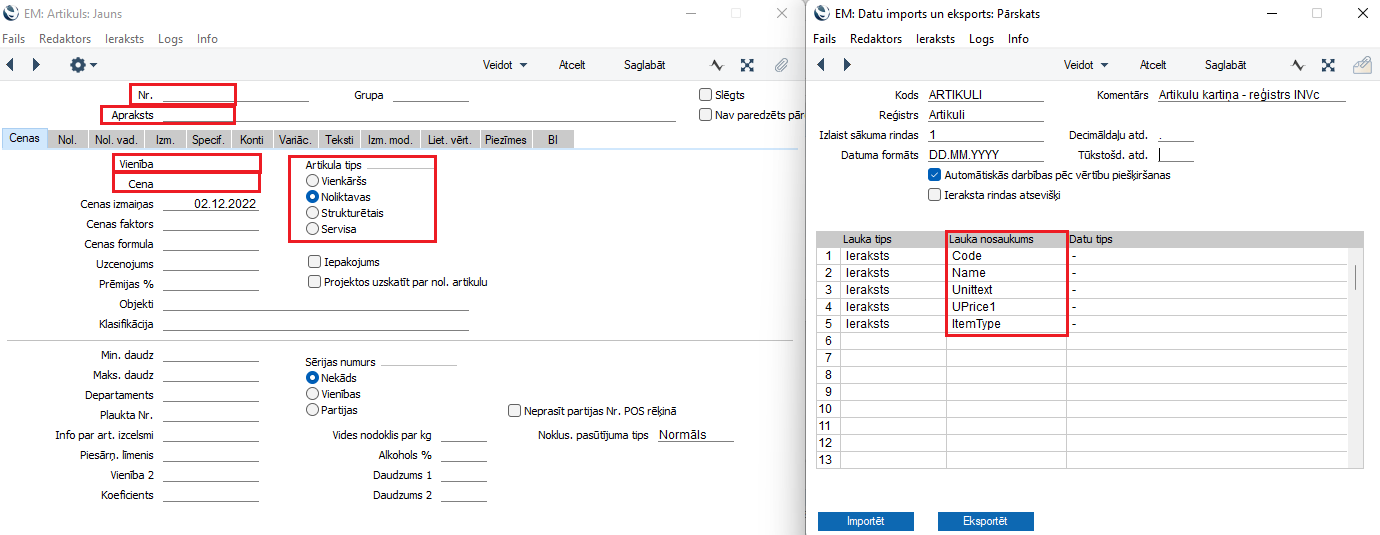Uncheck Automātiskās darbības pēc vērtību piešķiršanas

tap(934, 175)
